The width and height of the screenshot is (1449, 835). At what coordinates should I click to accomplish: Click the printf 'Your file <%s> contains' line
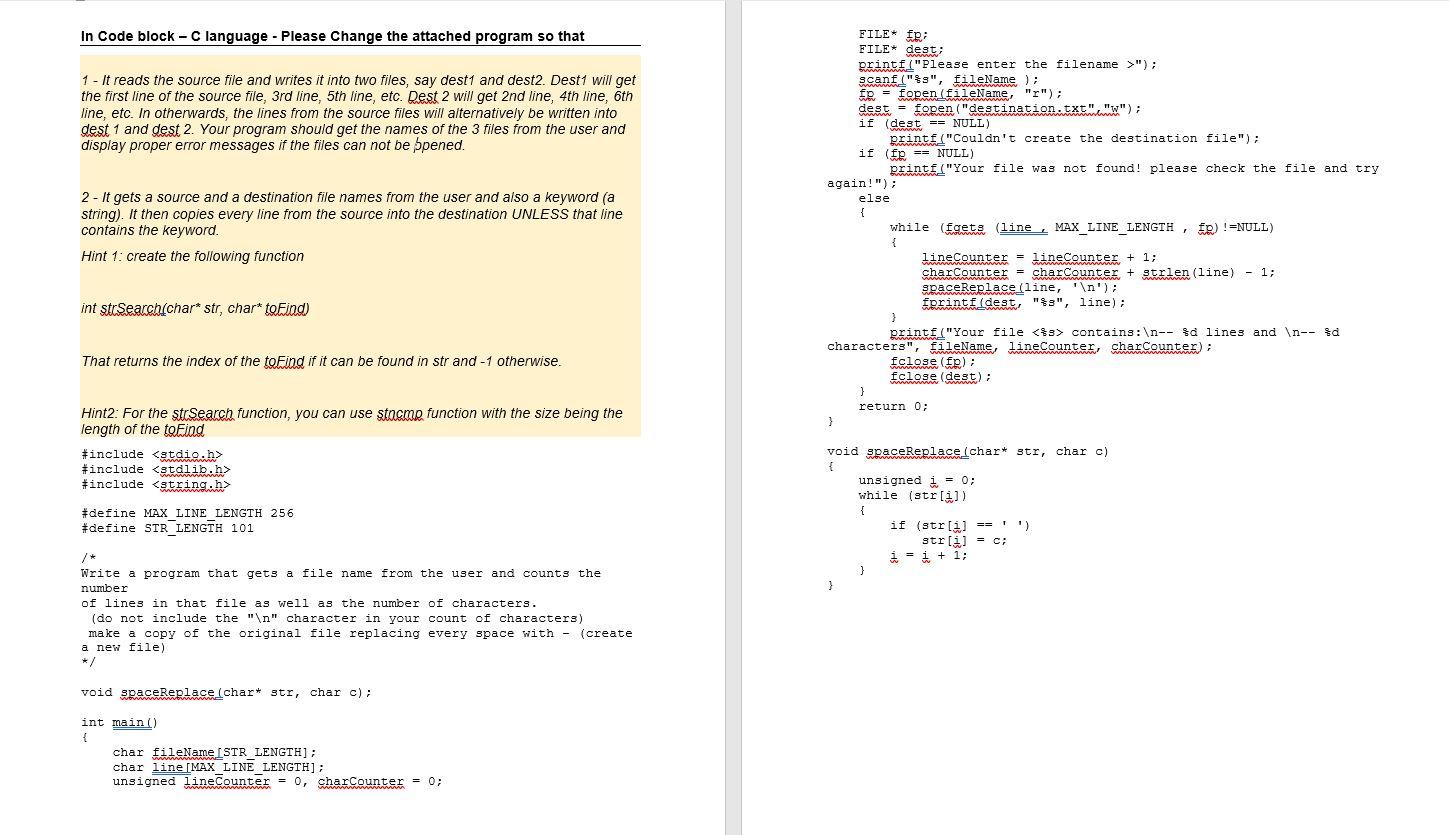click(1083, 339)
